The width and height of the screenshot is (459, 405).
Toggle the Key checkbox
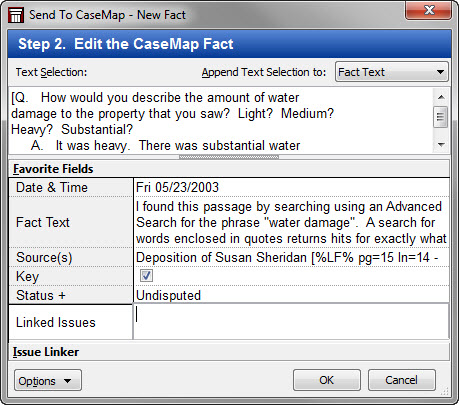tap(146, 276)
